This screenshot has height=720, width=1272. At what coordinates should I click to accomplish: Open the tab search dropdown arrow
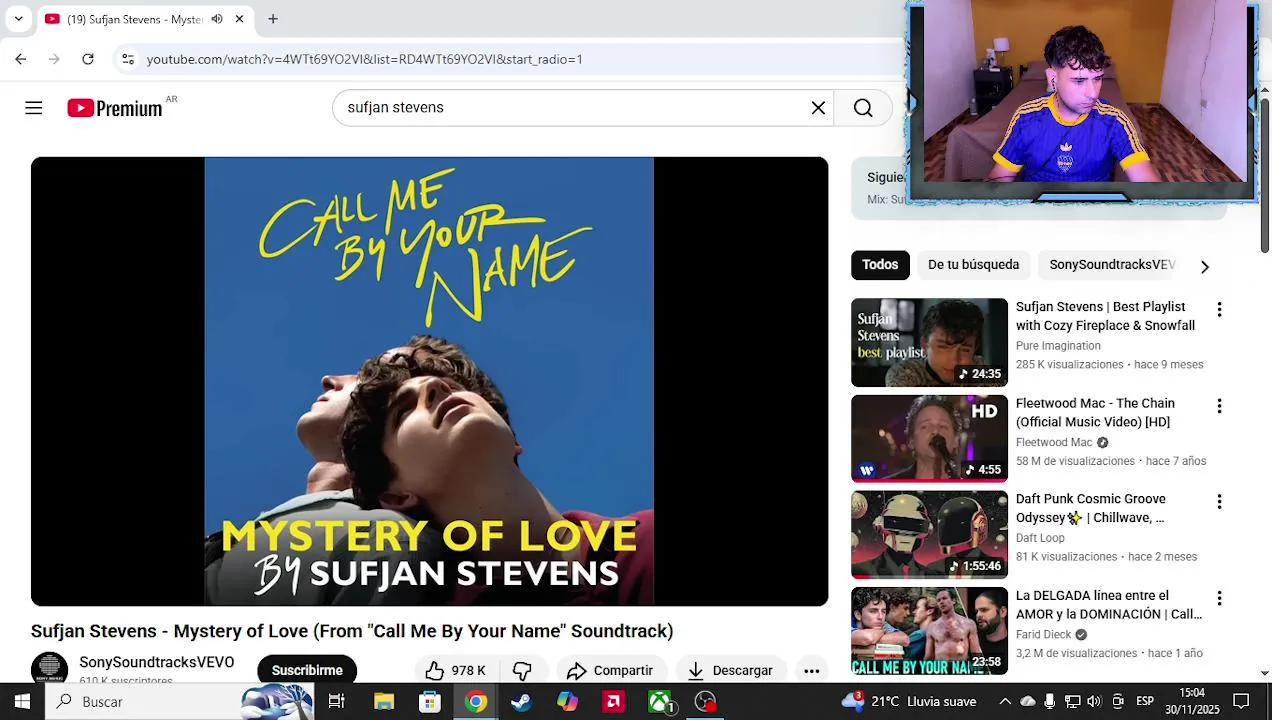[18, 19]
